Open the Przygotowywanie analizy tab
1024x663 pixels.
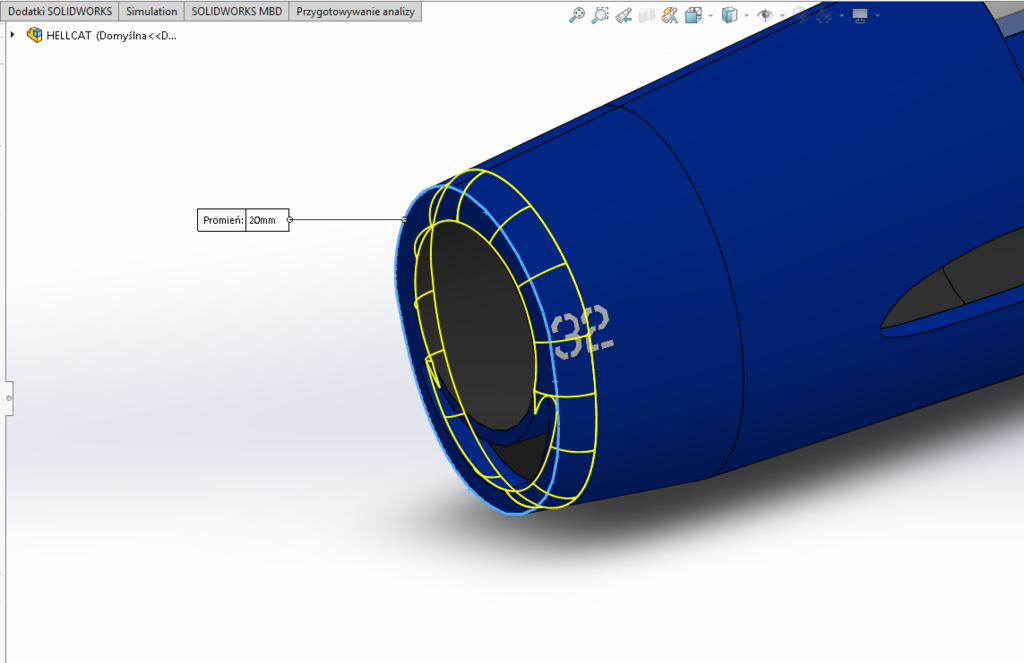[x=355, y=11]
